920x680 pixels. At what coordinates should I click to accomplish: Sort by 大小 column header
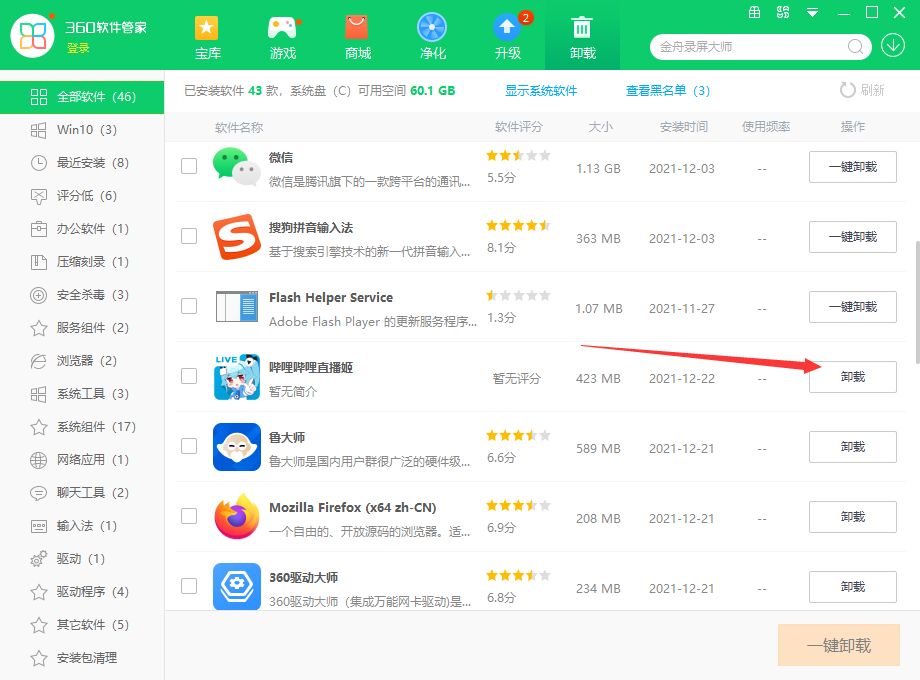600,127
